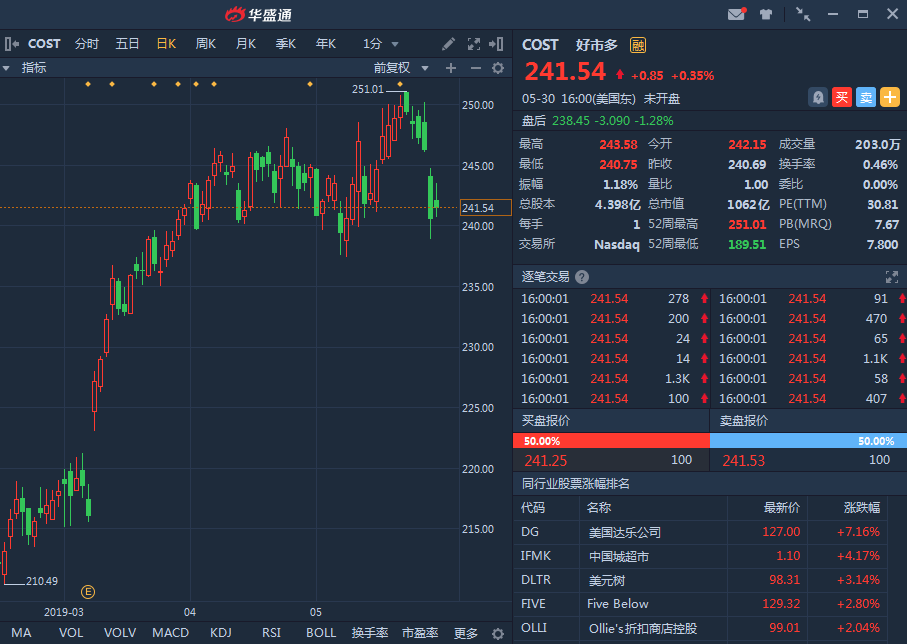Viewport: 907px width, 644px height.
Task: Click the blue sell-side 50.00% bar
Action: coord(809,441)
